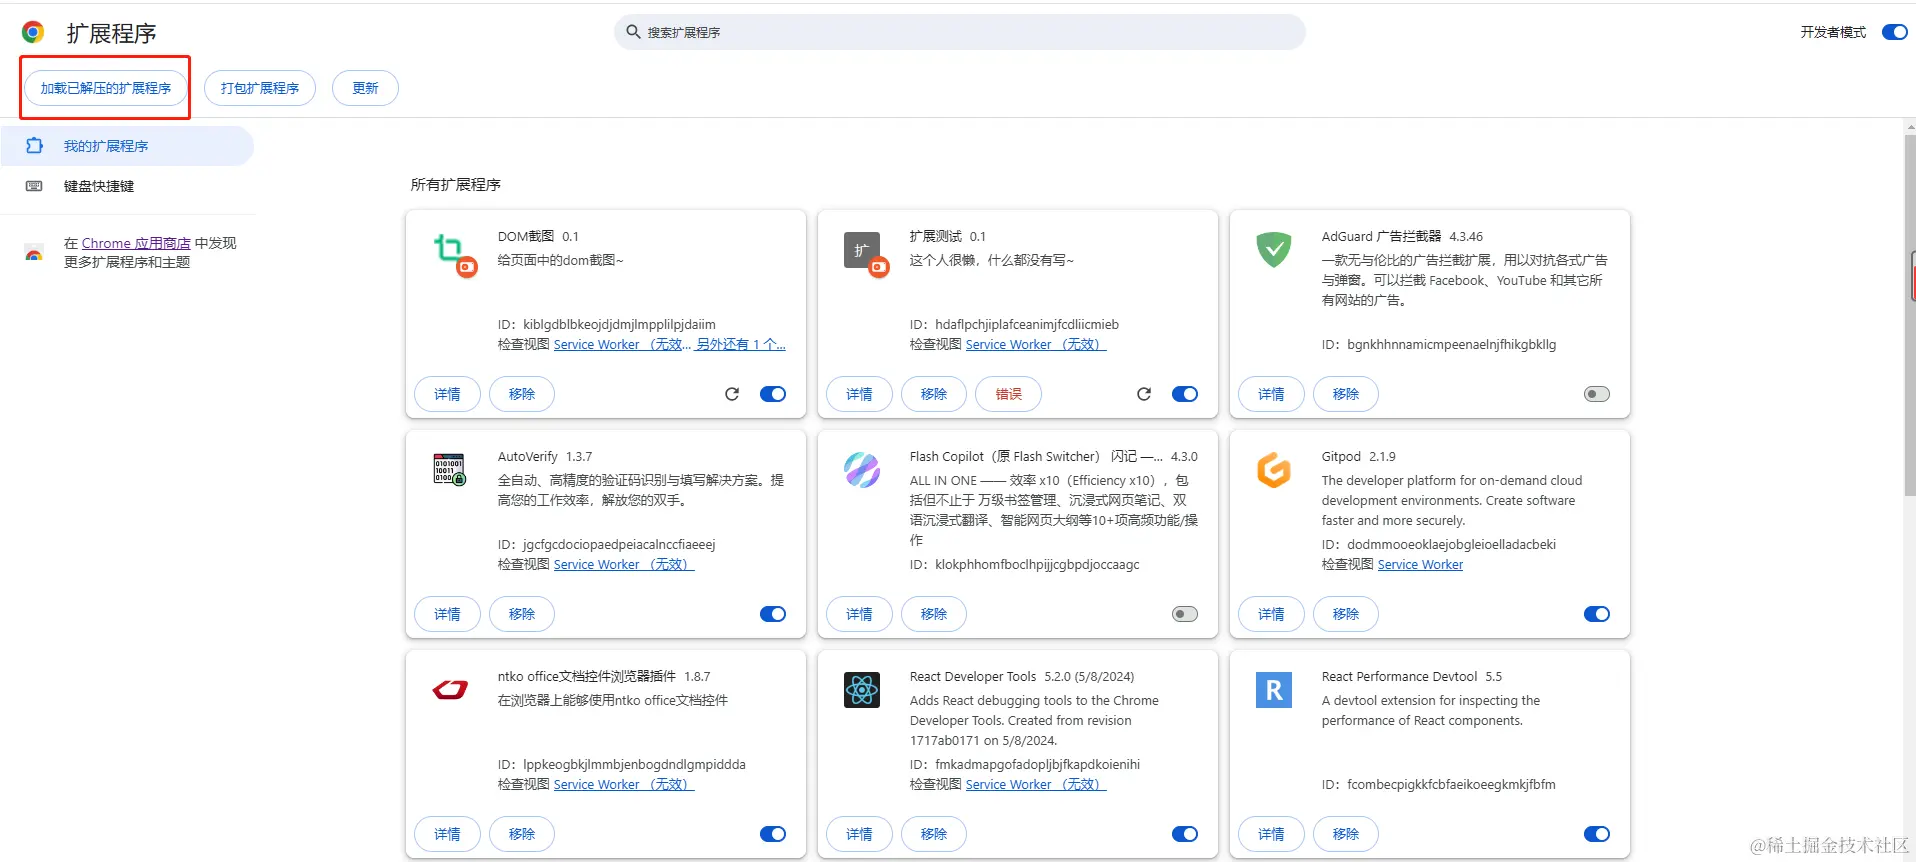Inspect Gitpod Service Worker link

1420,564
